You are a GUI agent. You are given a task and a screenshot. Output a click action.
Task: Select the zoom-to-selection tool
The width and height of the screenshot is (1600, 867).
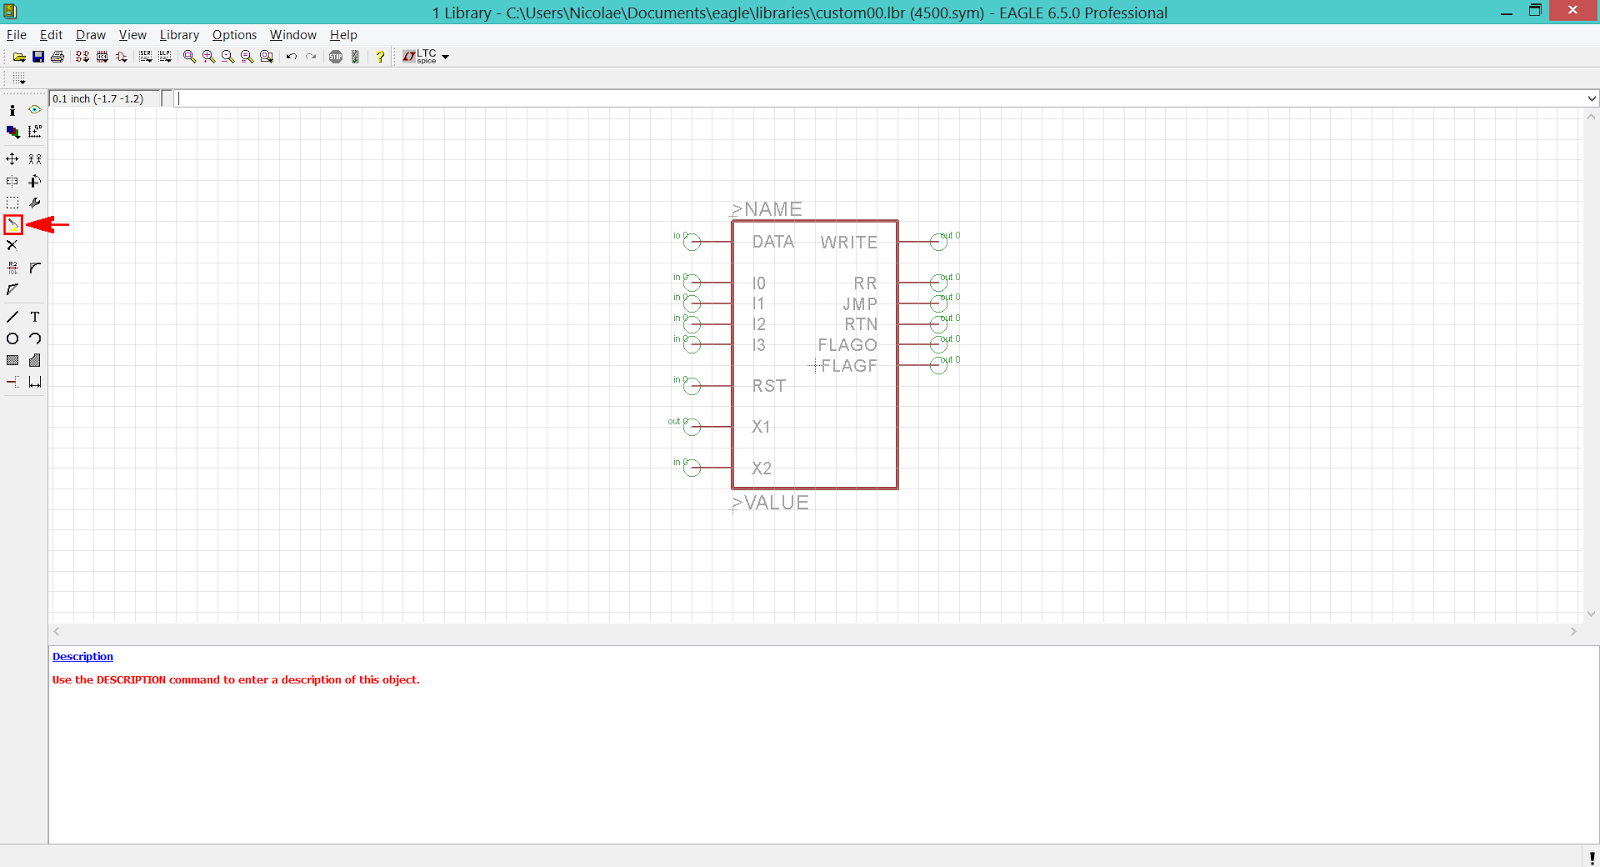pyautogui.click(x=266, y=57)
